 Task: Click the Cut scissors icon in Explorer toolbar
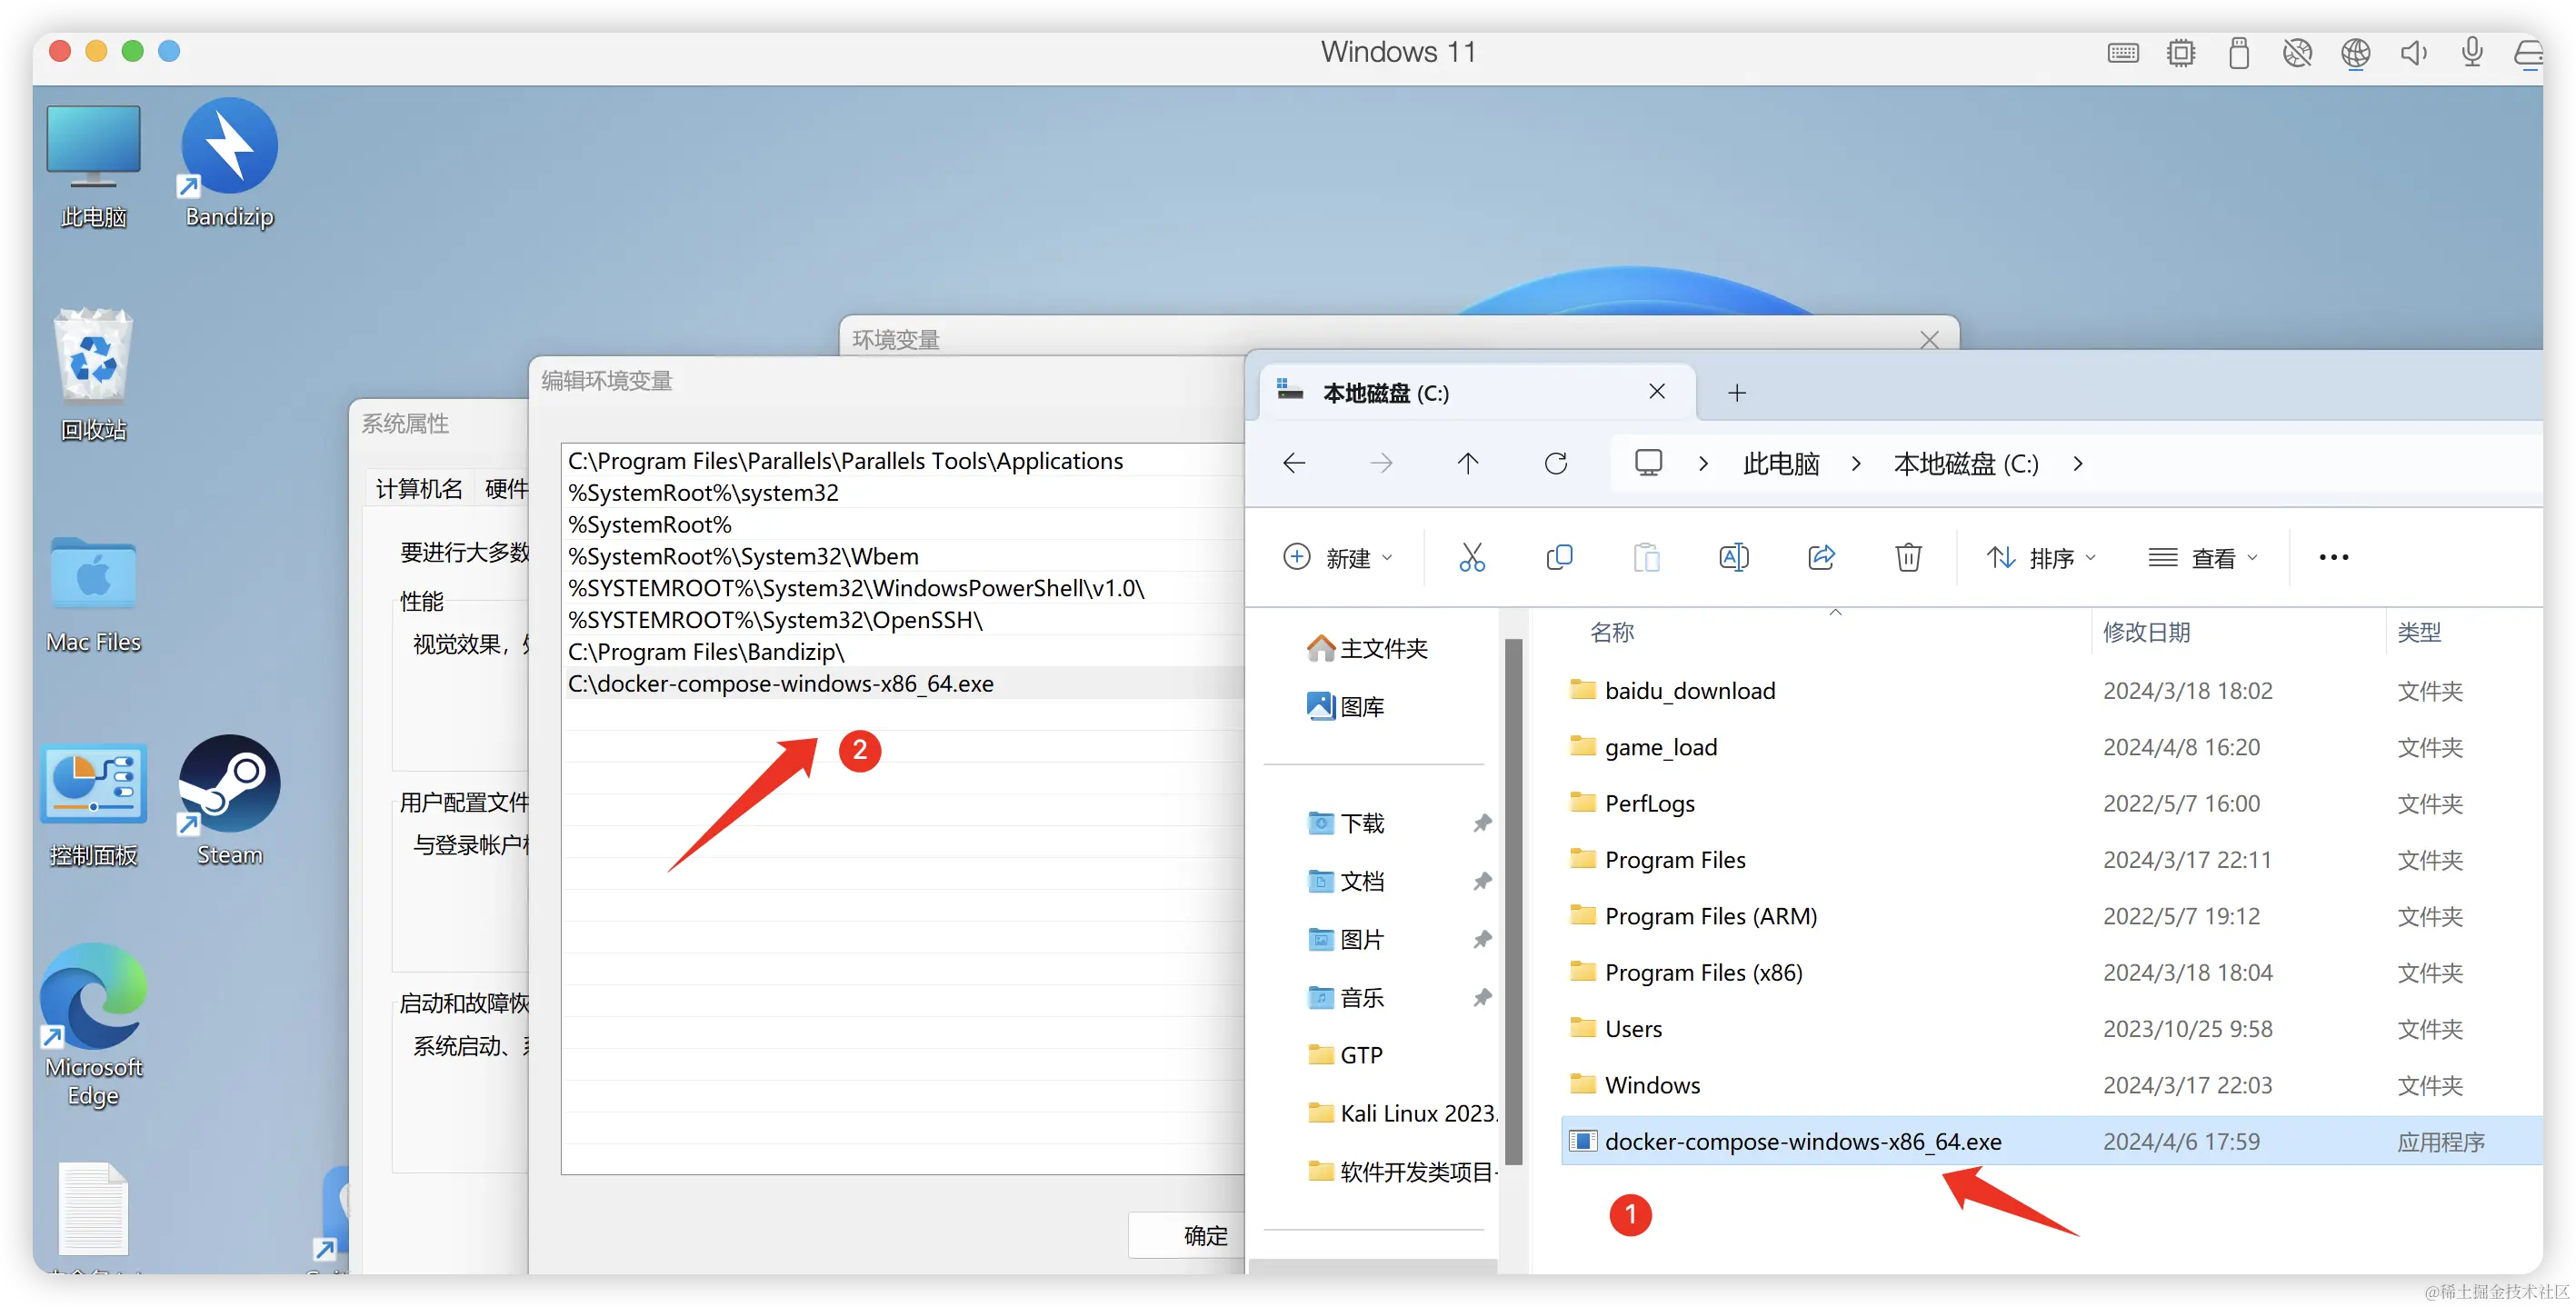click(x=1471, y=557)
